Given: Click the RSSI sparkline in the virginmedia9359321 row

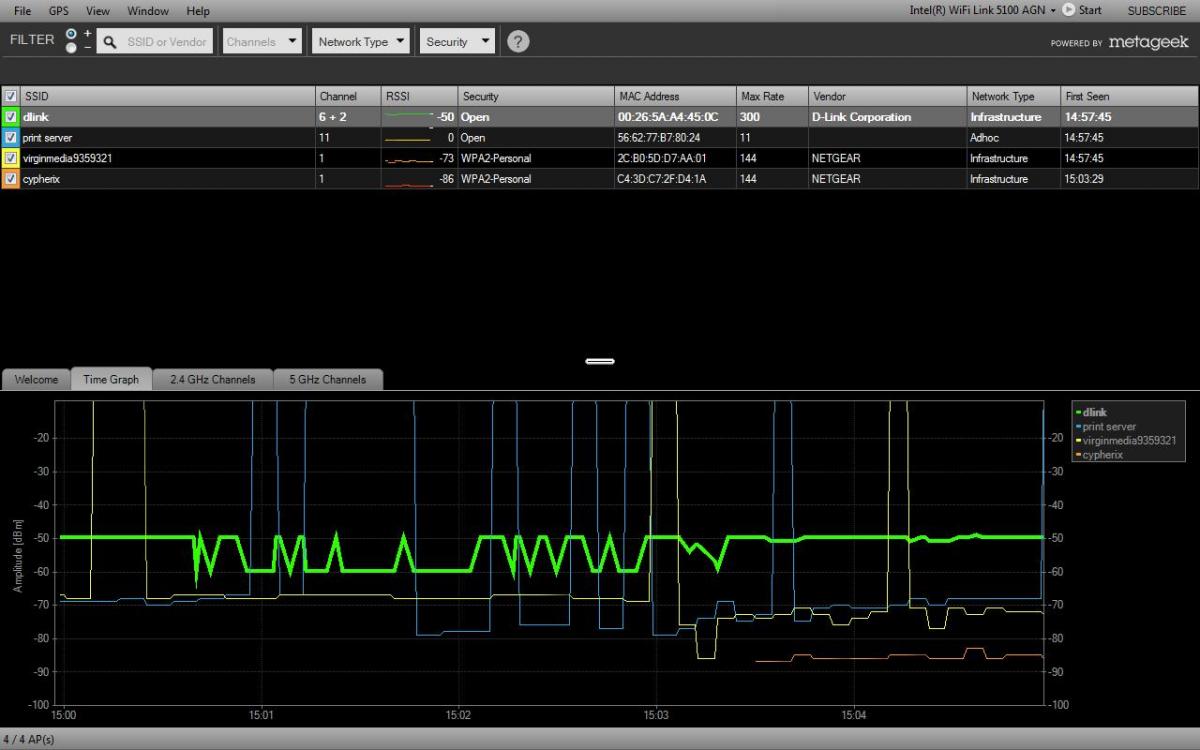Looking at the screenshot, I should [x=409, y=159].
